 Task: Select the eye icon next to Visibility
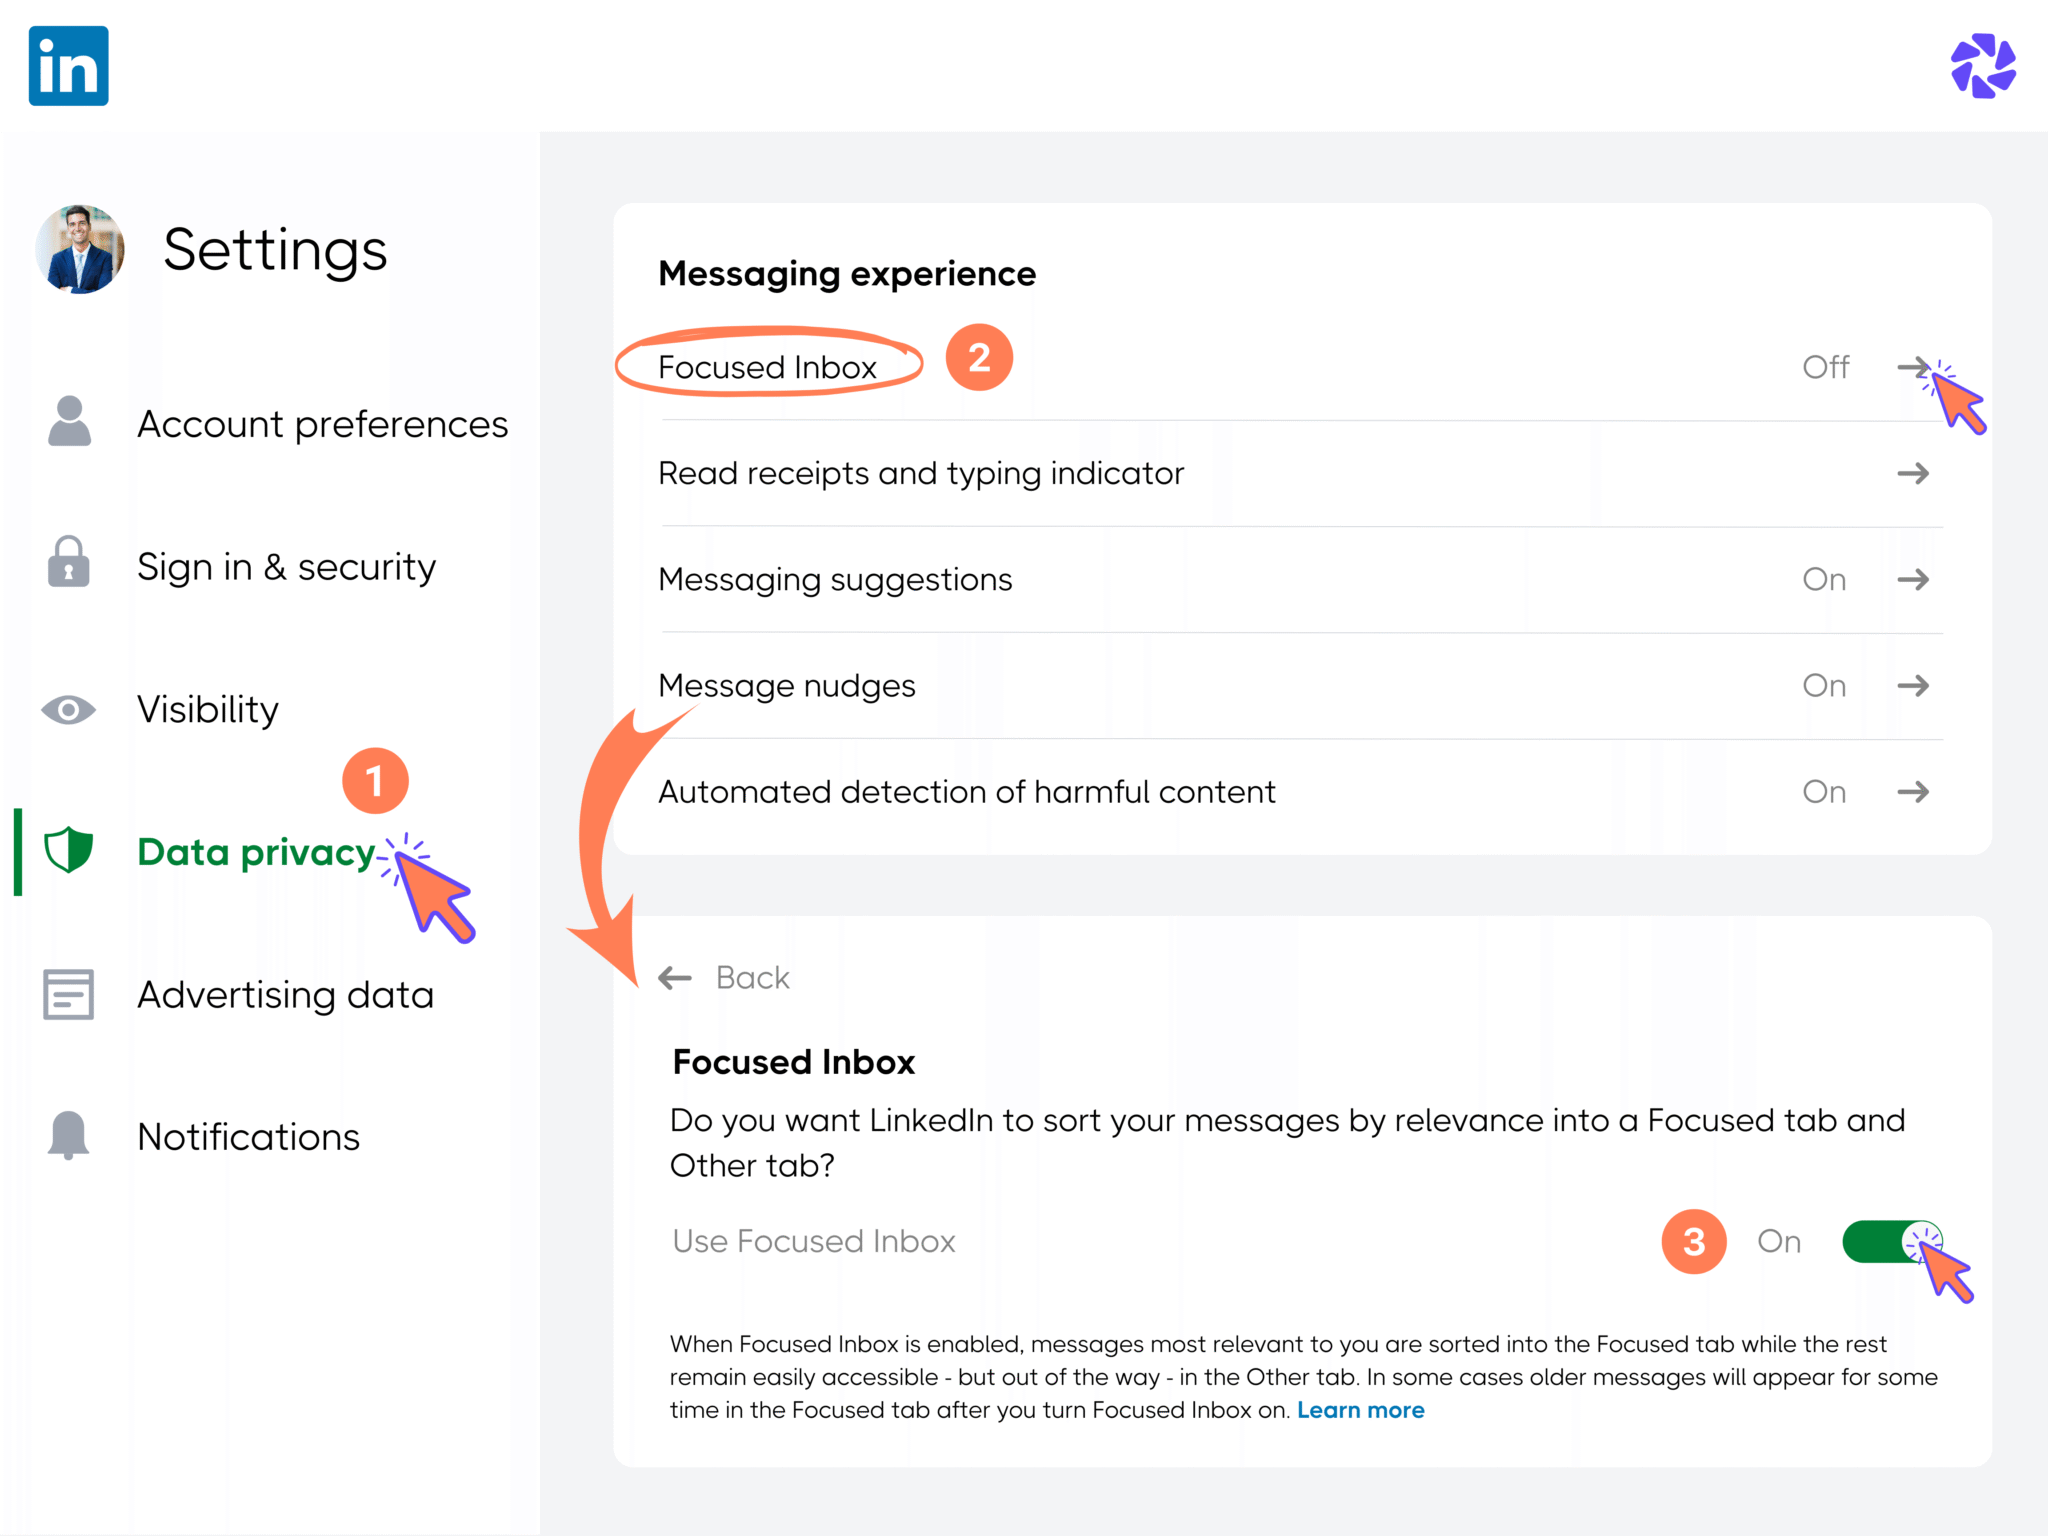point(68,709)
